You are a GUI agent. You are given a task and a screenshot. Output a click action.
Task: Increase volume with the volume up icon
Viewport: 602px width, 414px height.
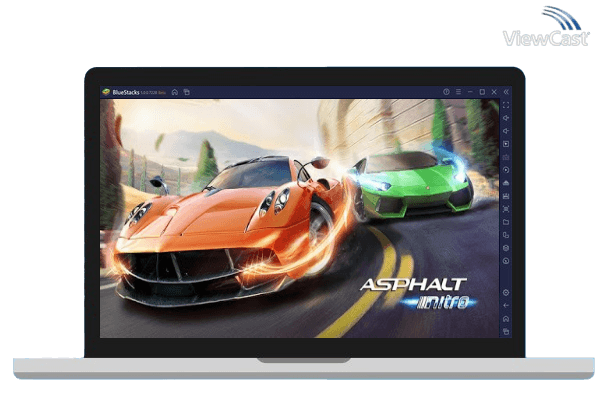506,118
